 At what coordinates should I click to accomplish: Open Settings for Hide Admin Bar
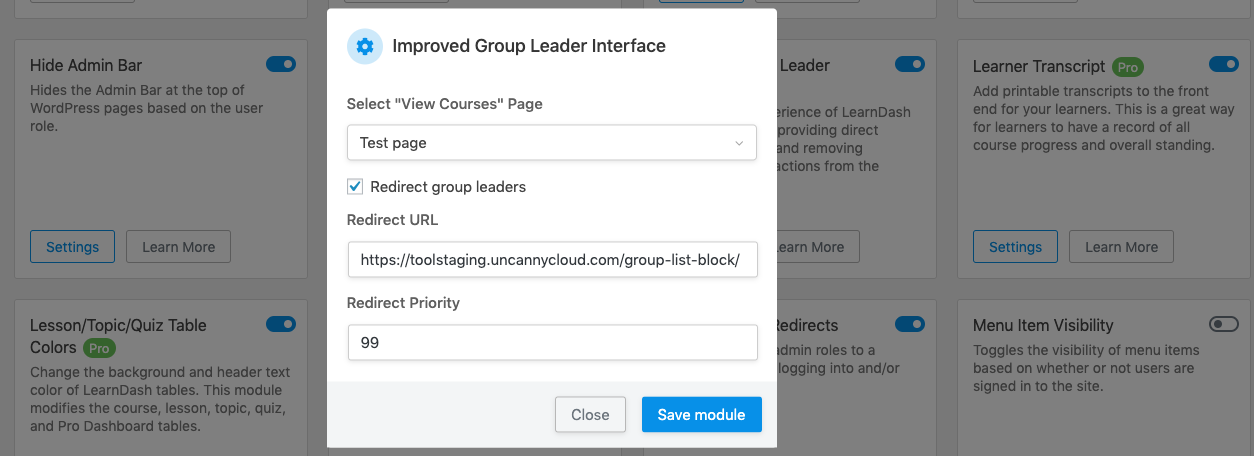coord(72,247)
